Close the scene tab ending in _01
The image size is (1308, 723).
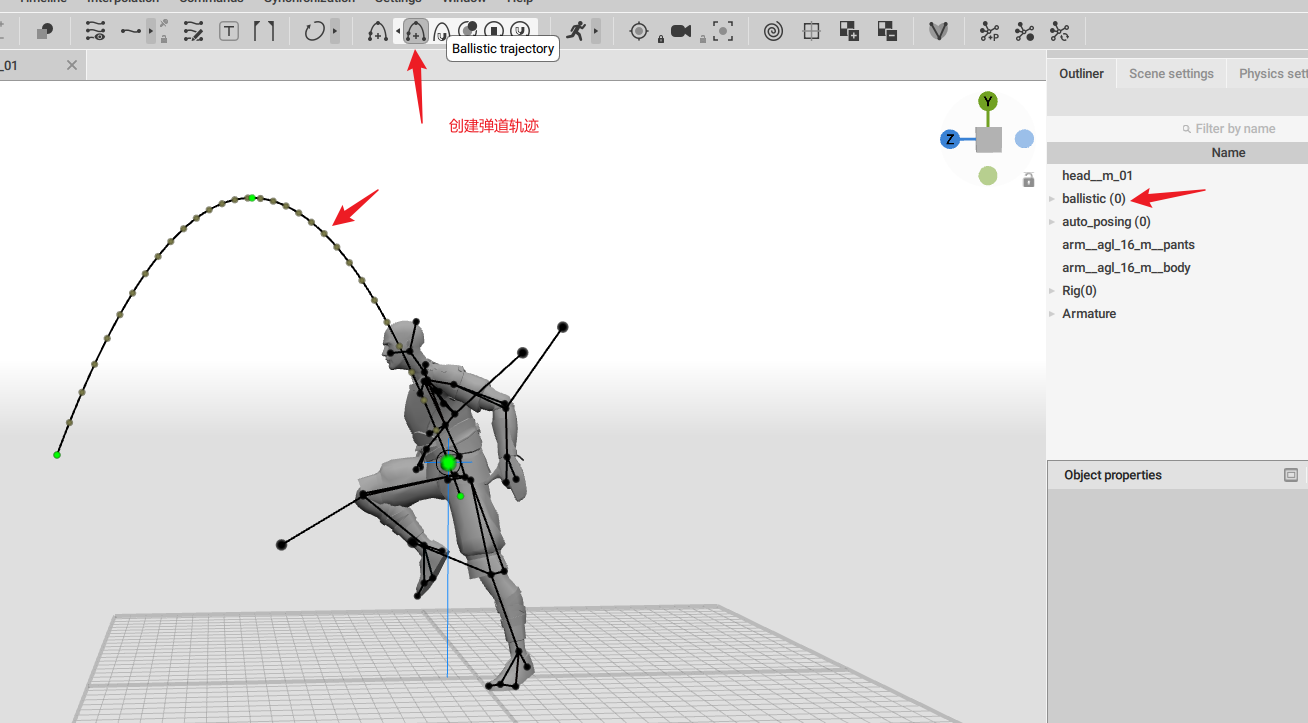tap(71, 65)
